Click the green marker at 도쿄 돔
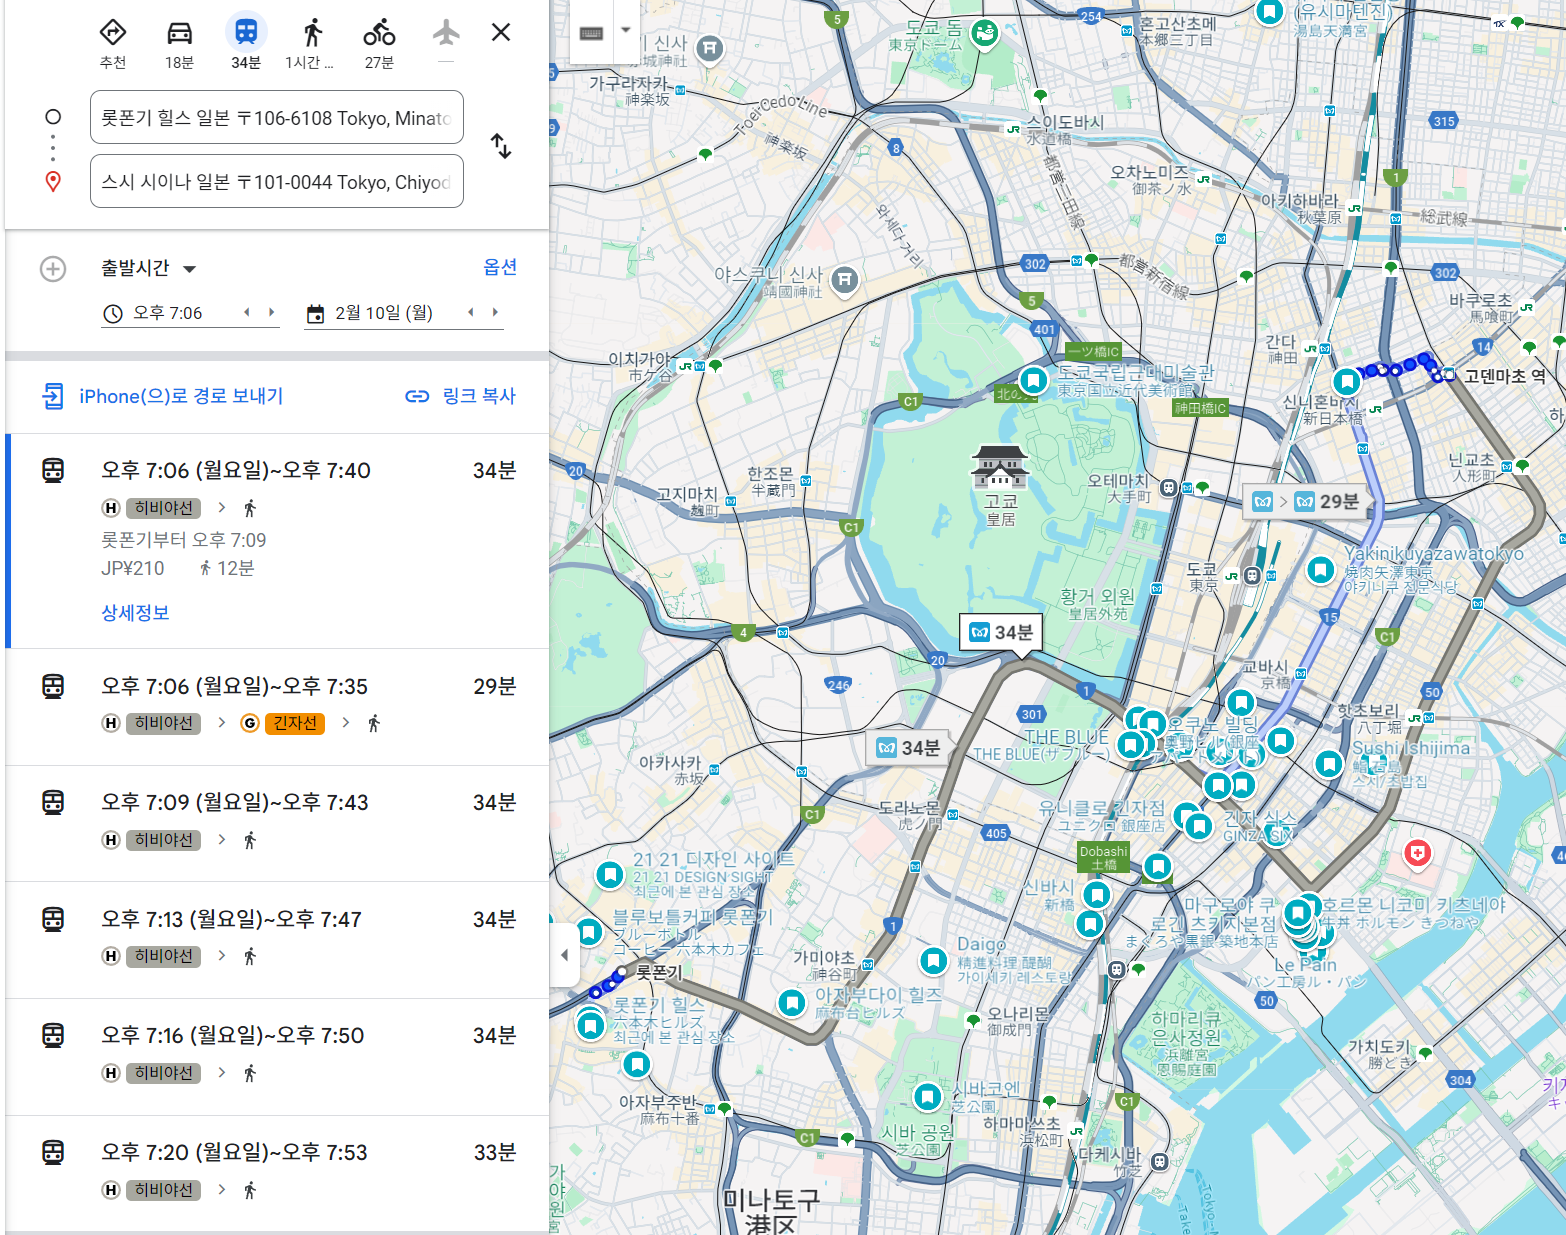The height and width of the screenshot is (1235, 1566). (985, 32)
